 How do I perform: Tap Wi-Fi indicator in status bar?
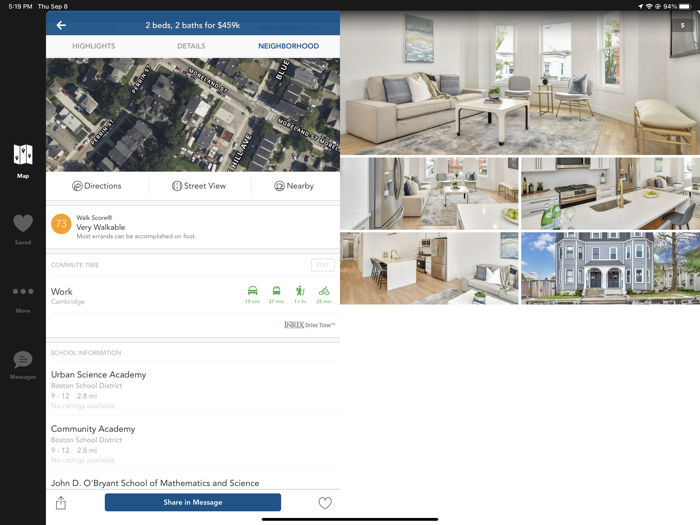[649, 6]
